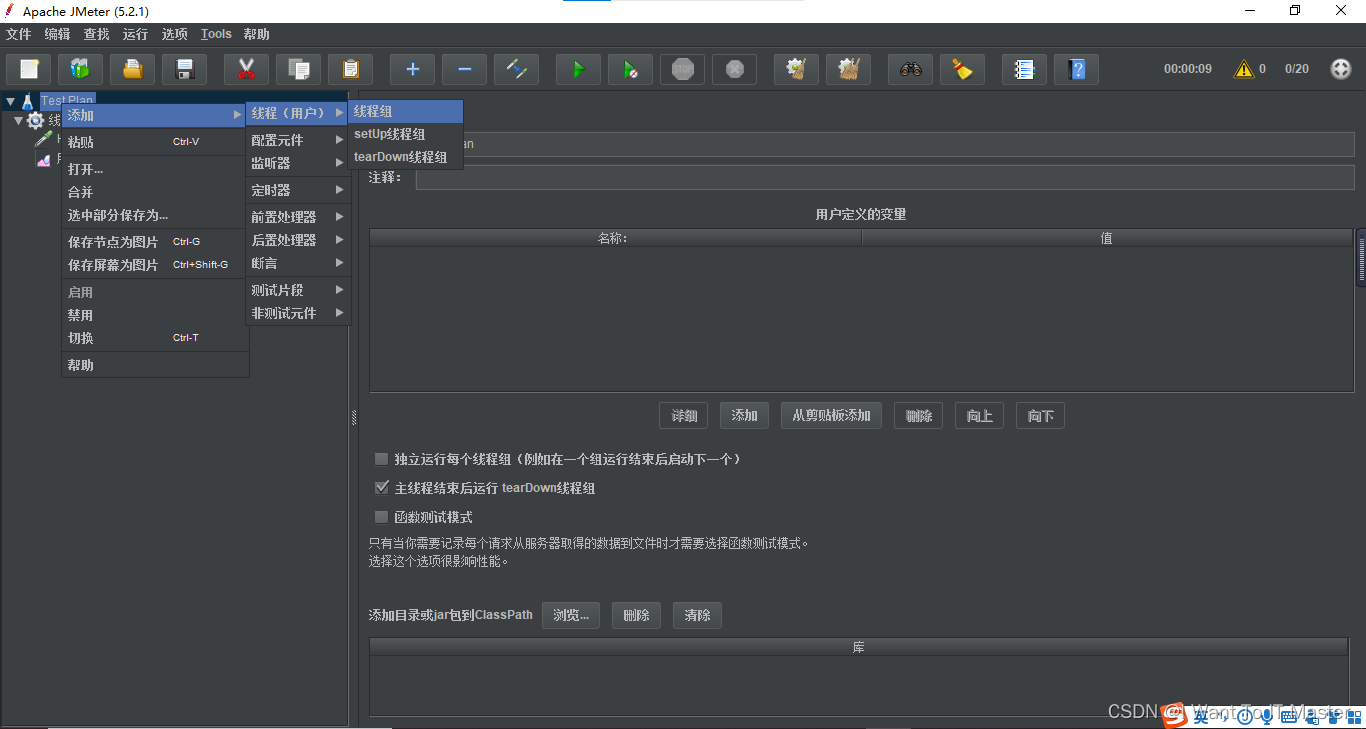The width and height of the screenshot is (1366, 729).
Task: Collapse the Test Plan tree node arrow
Action: 11,101
